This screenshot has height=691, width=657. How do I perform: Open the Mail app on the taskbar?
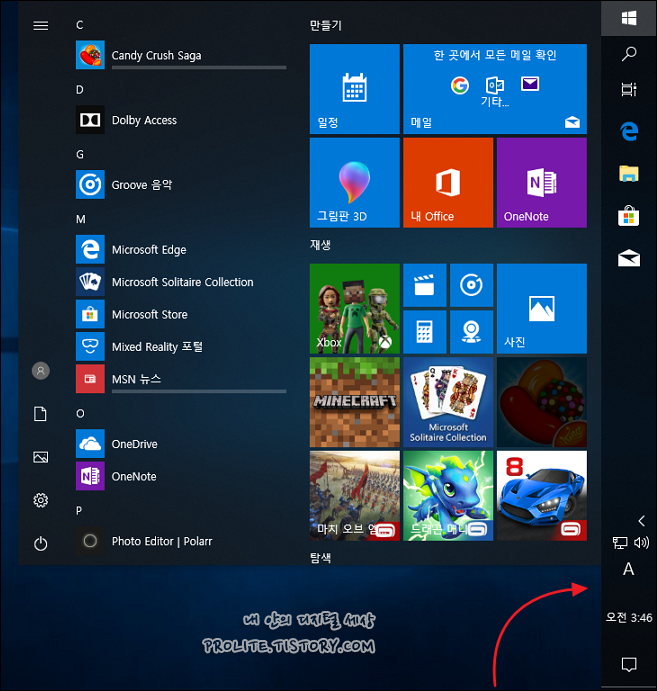[629, 258]
